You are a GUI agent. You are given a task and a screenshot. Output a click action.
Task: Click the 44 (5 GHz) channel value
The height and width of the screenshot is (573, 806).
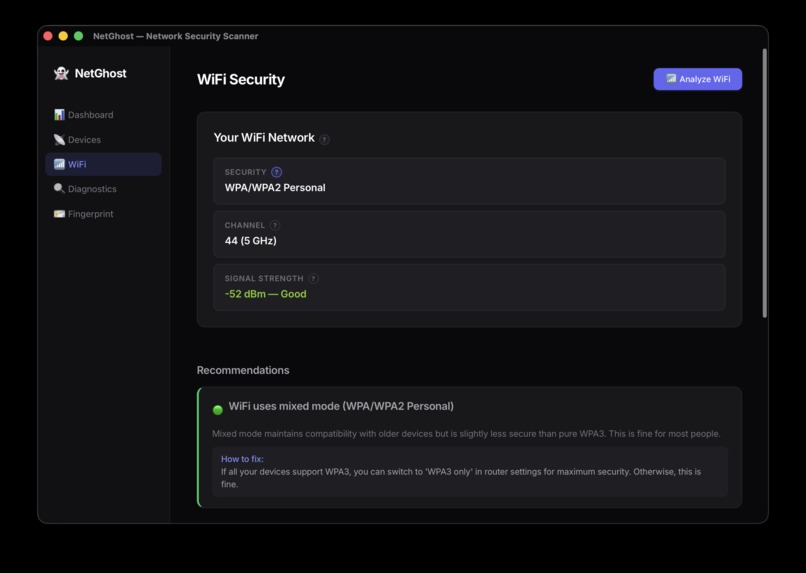pyautogui.click(x=250, y=241)
